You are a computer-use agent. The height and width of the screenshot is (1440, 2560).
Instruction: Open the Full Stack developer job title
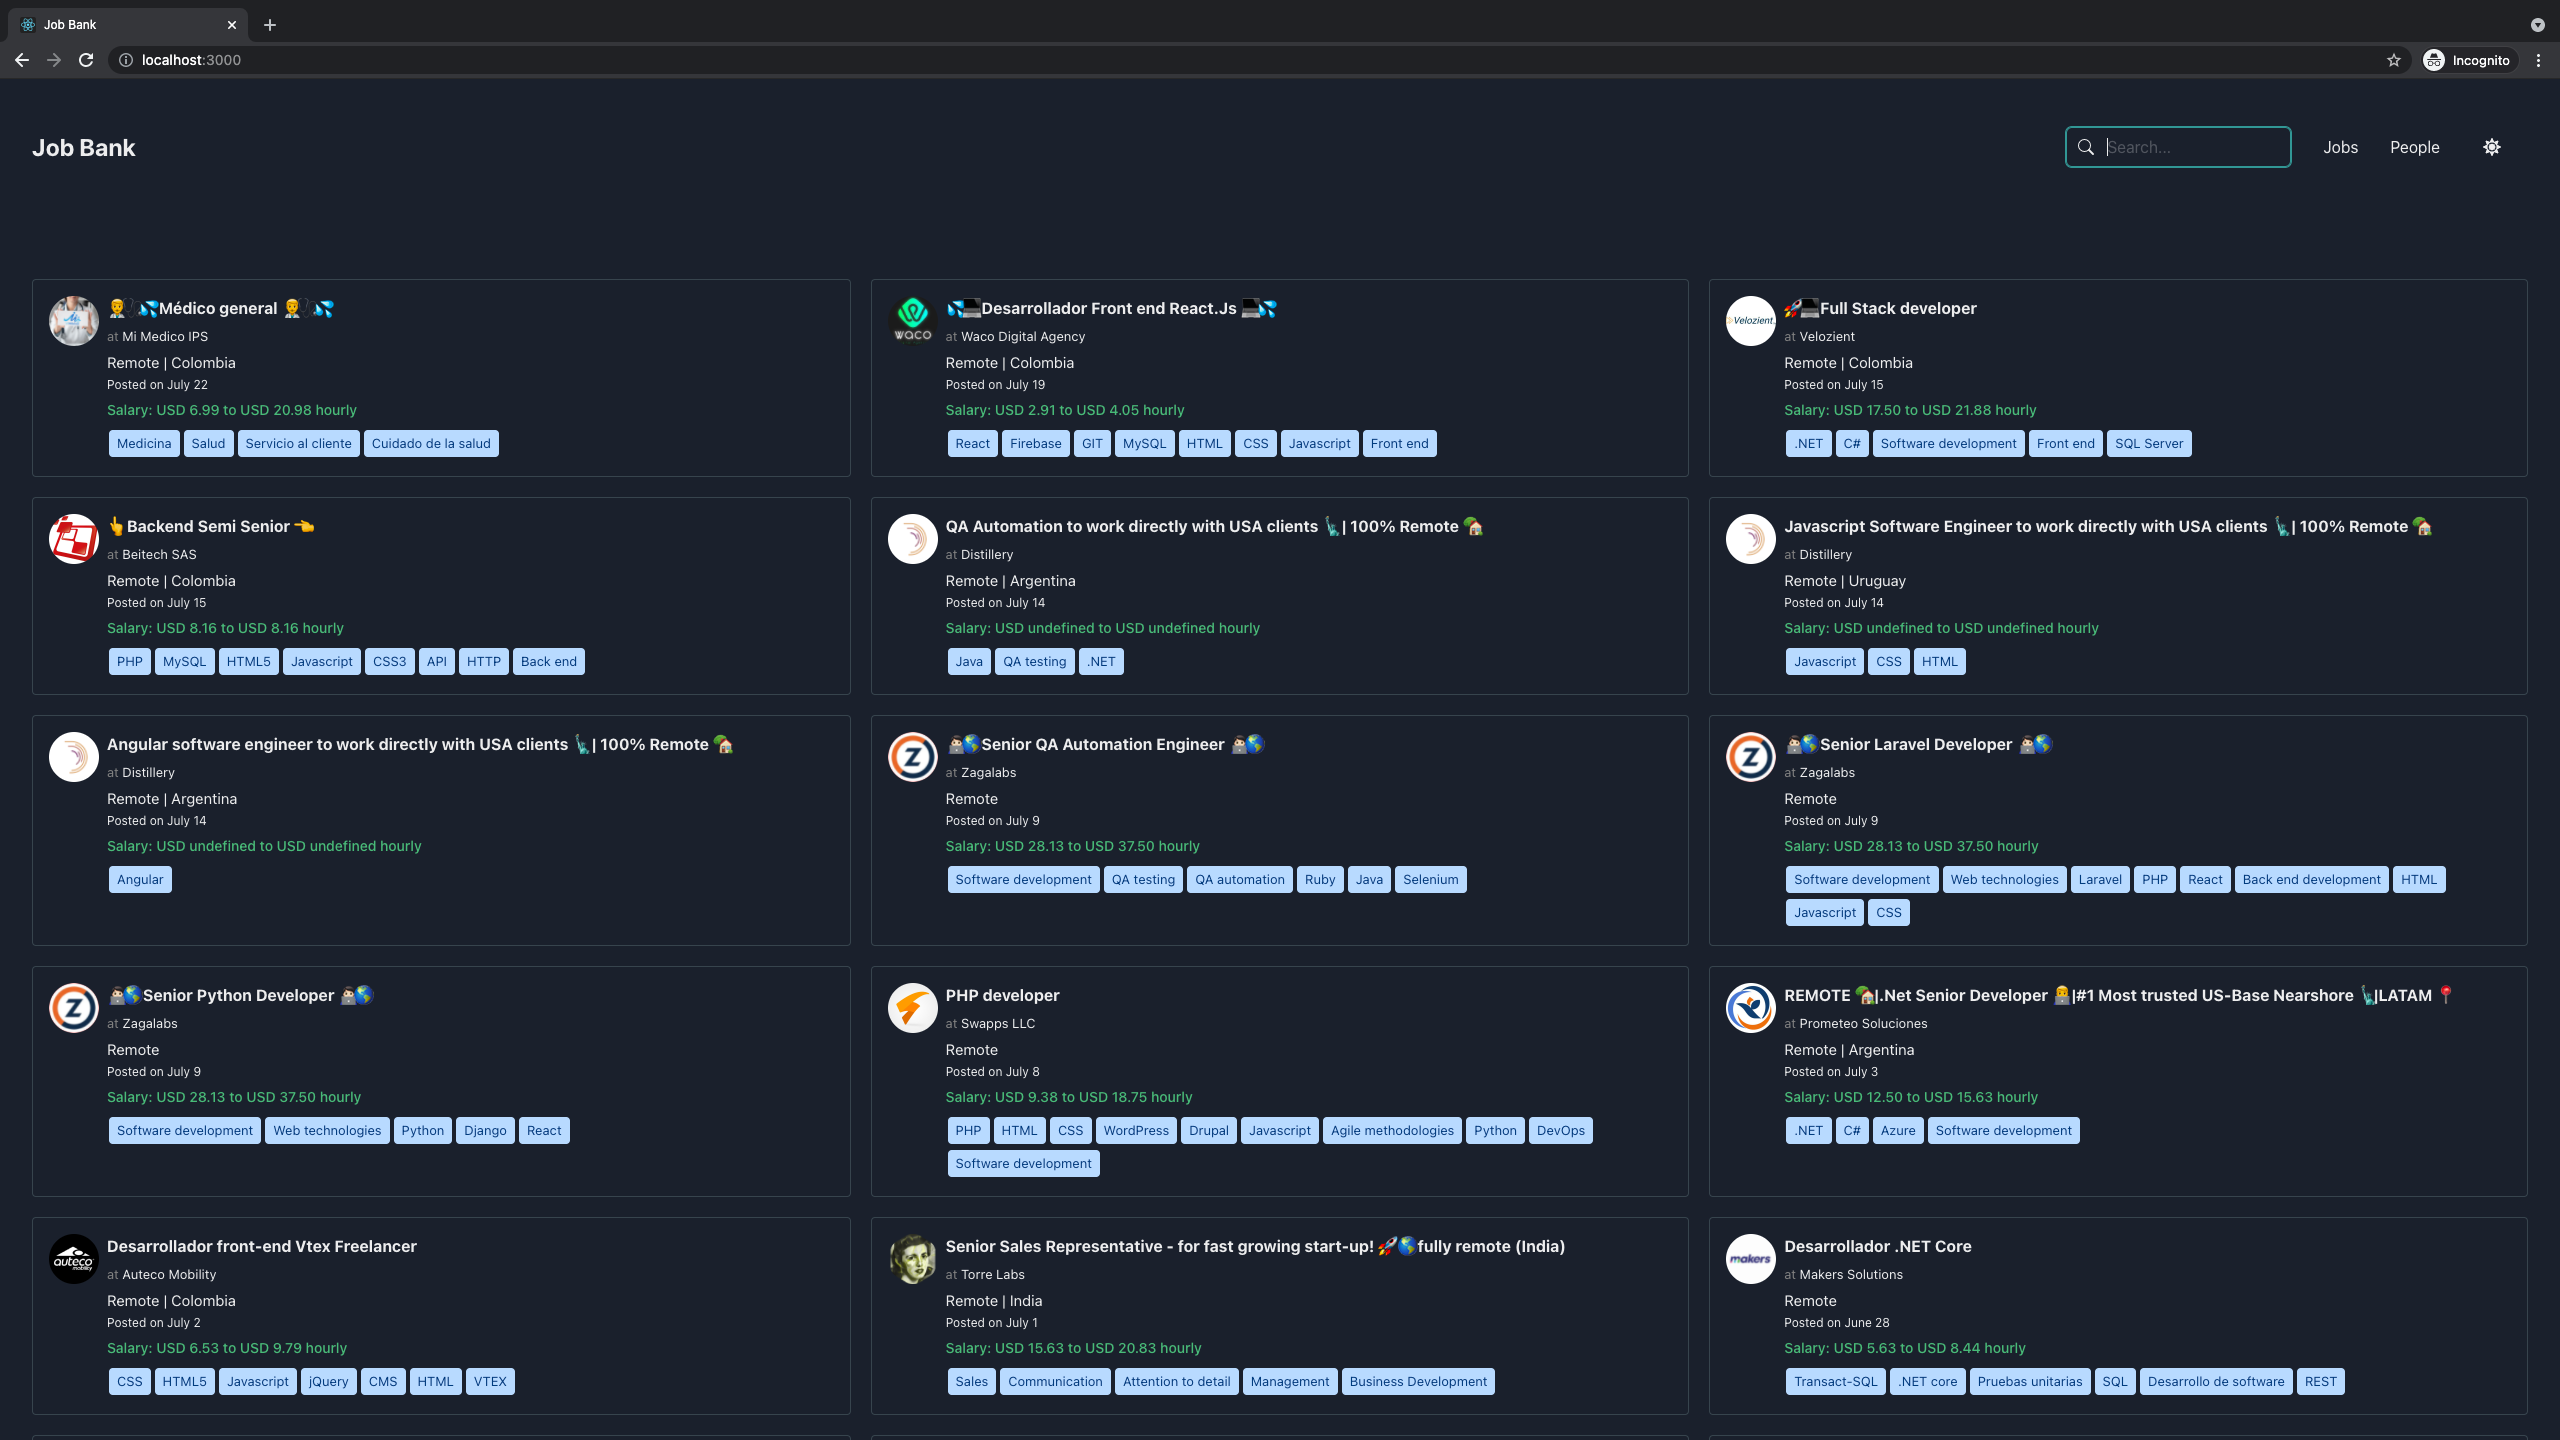[1897, 308]
